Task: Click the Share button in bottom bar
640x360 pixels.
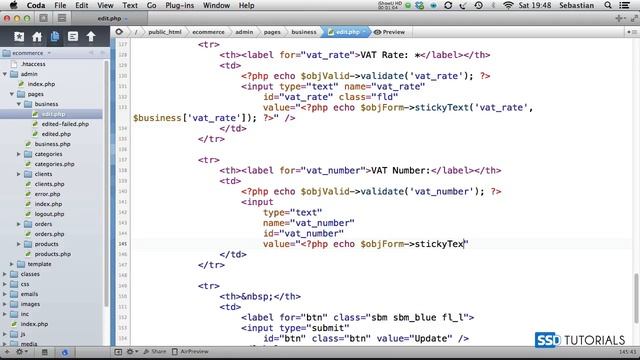Action: tap(155, 351)
